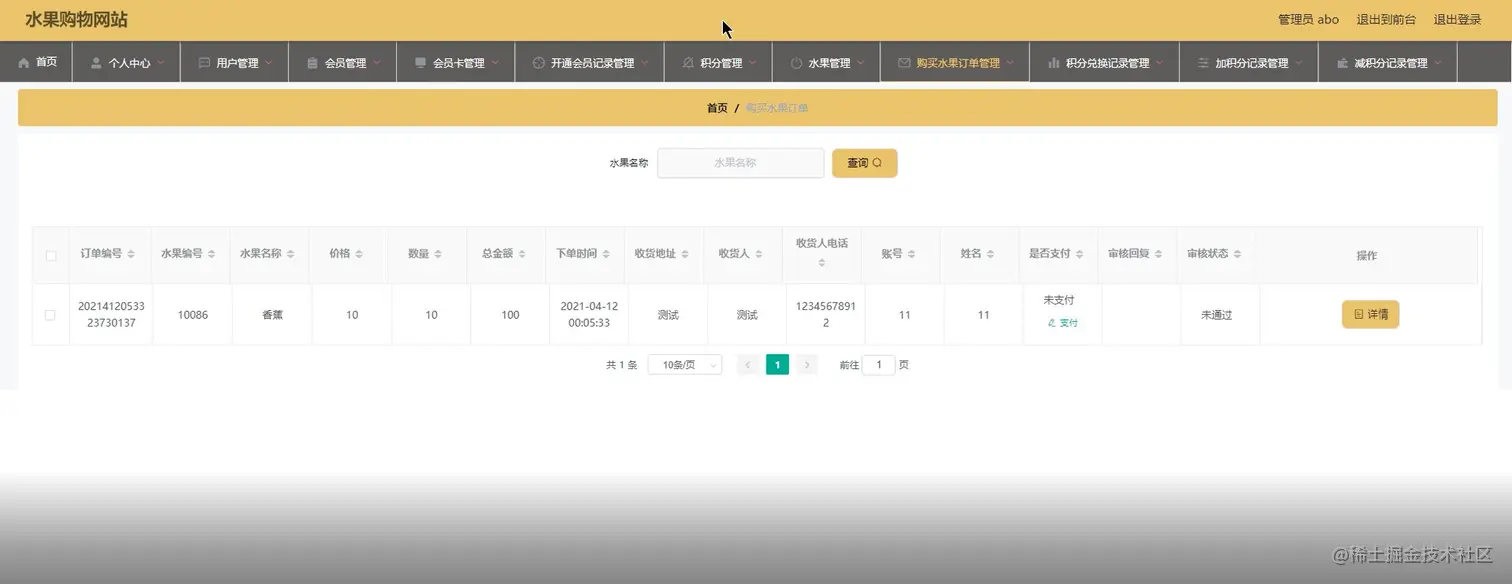This screenshot has height=584, width=1512.
Task: Sort the table by 订单编号 column arrows
Action: 131,254
